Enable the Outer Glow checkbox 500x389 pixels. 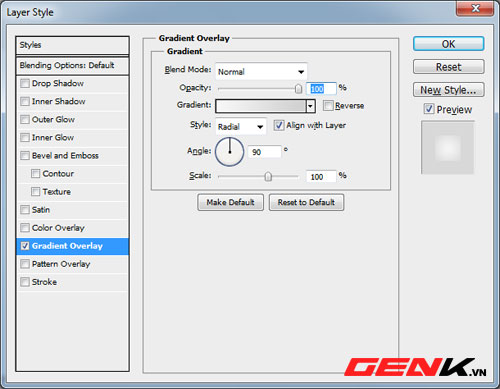(25, 119)
